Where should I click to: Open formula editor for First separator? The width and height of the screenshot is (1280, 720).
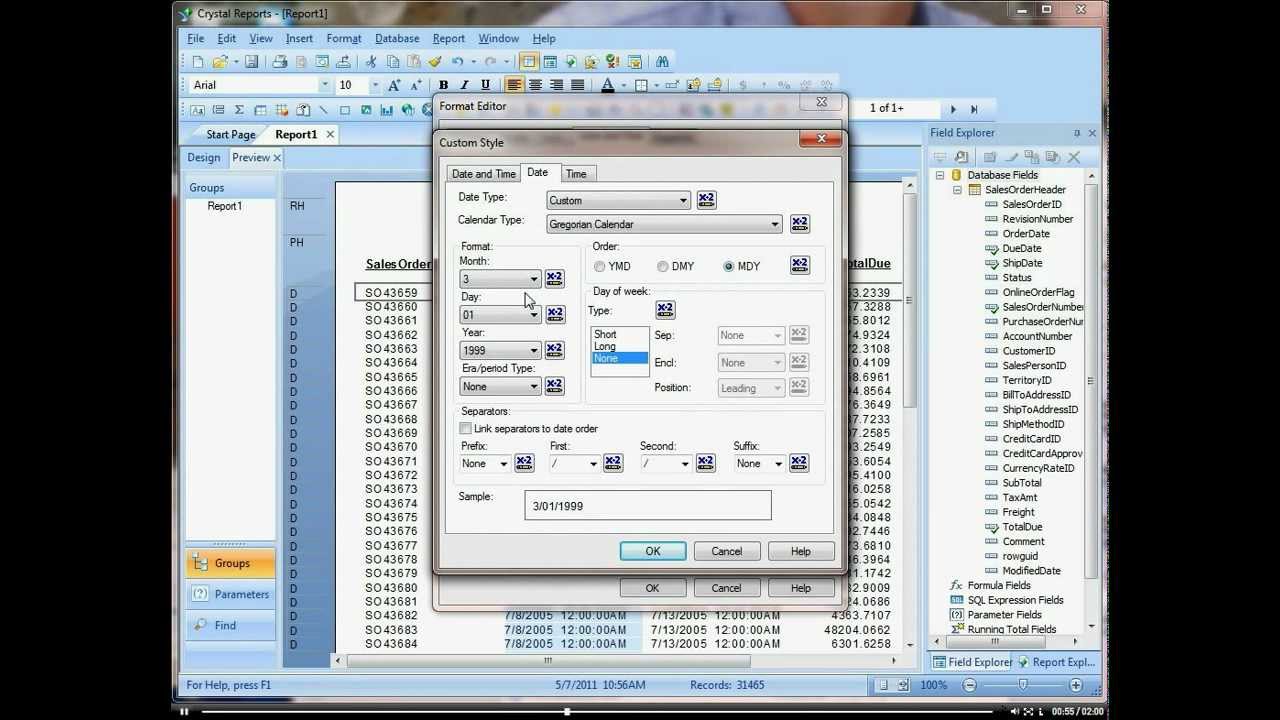pyautogui.click(x=613, y=463)
